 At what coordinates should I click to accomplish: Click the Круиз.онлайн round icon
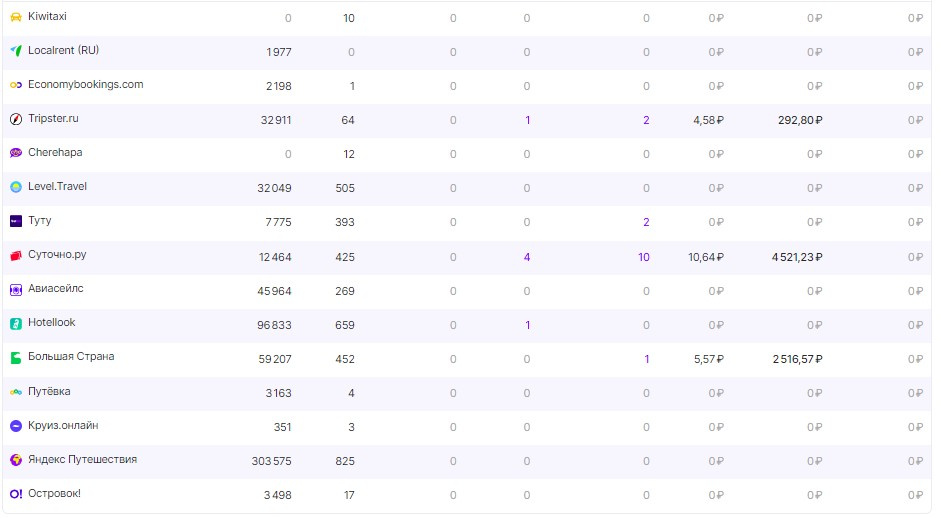[16, 426]
